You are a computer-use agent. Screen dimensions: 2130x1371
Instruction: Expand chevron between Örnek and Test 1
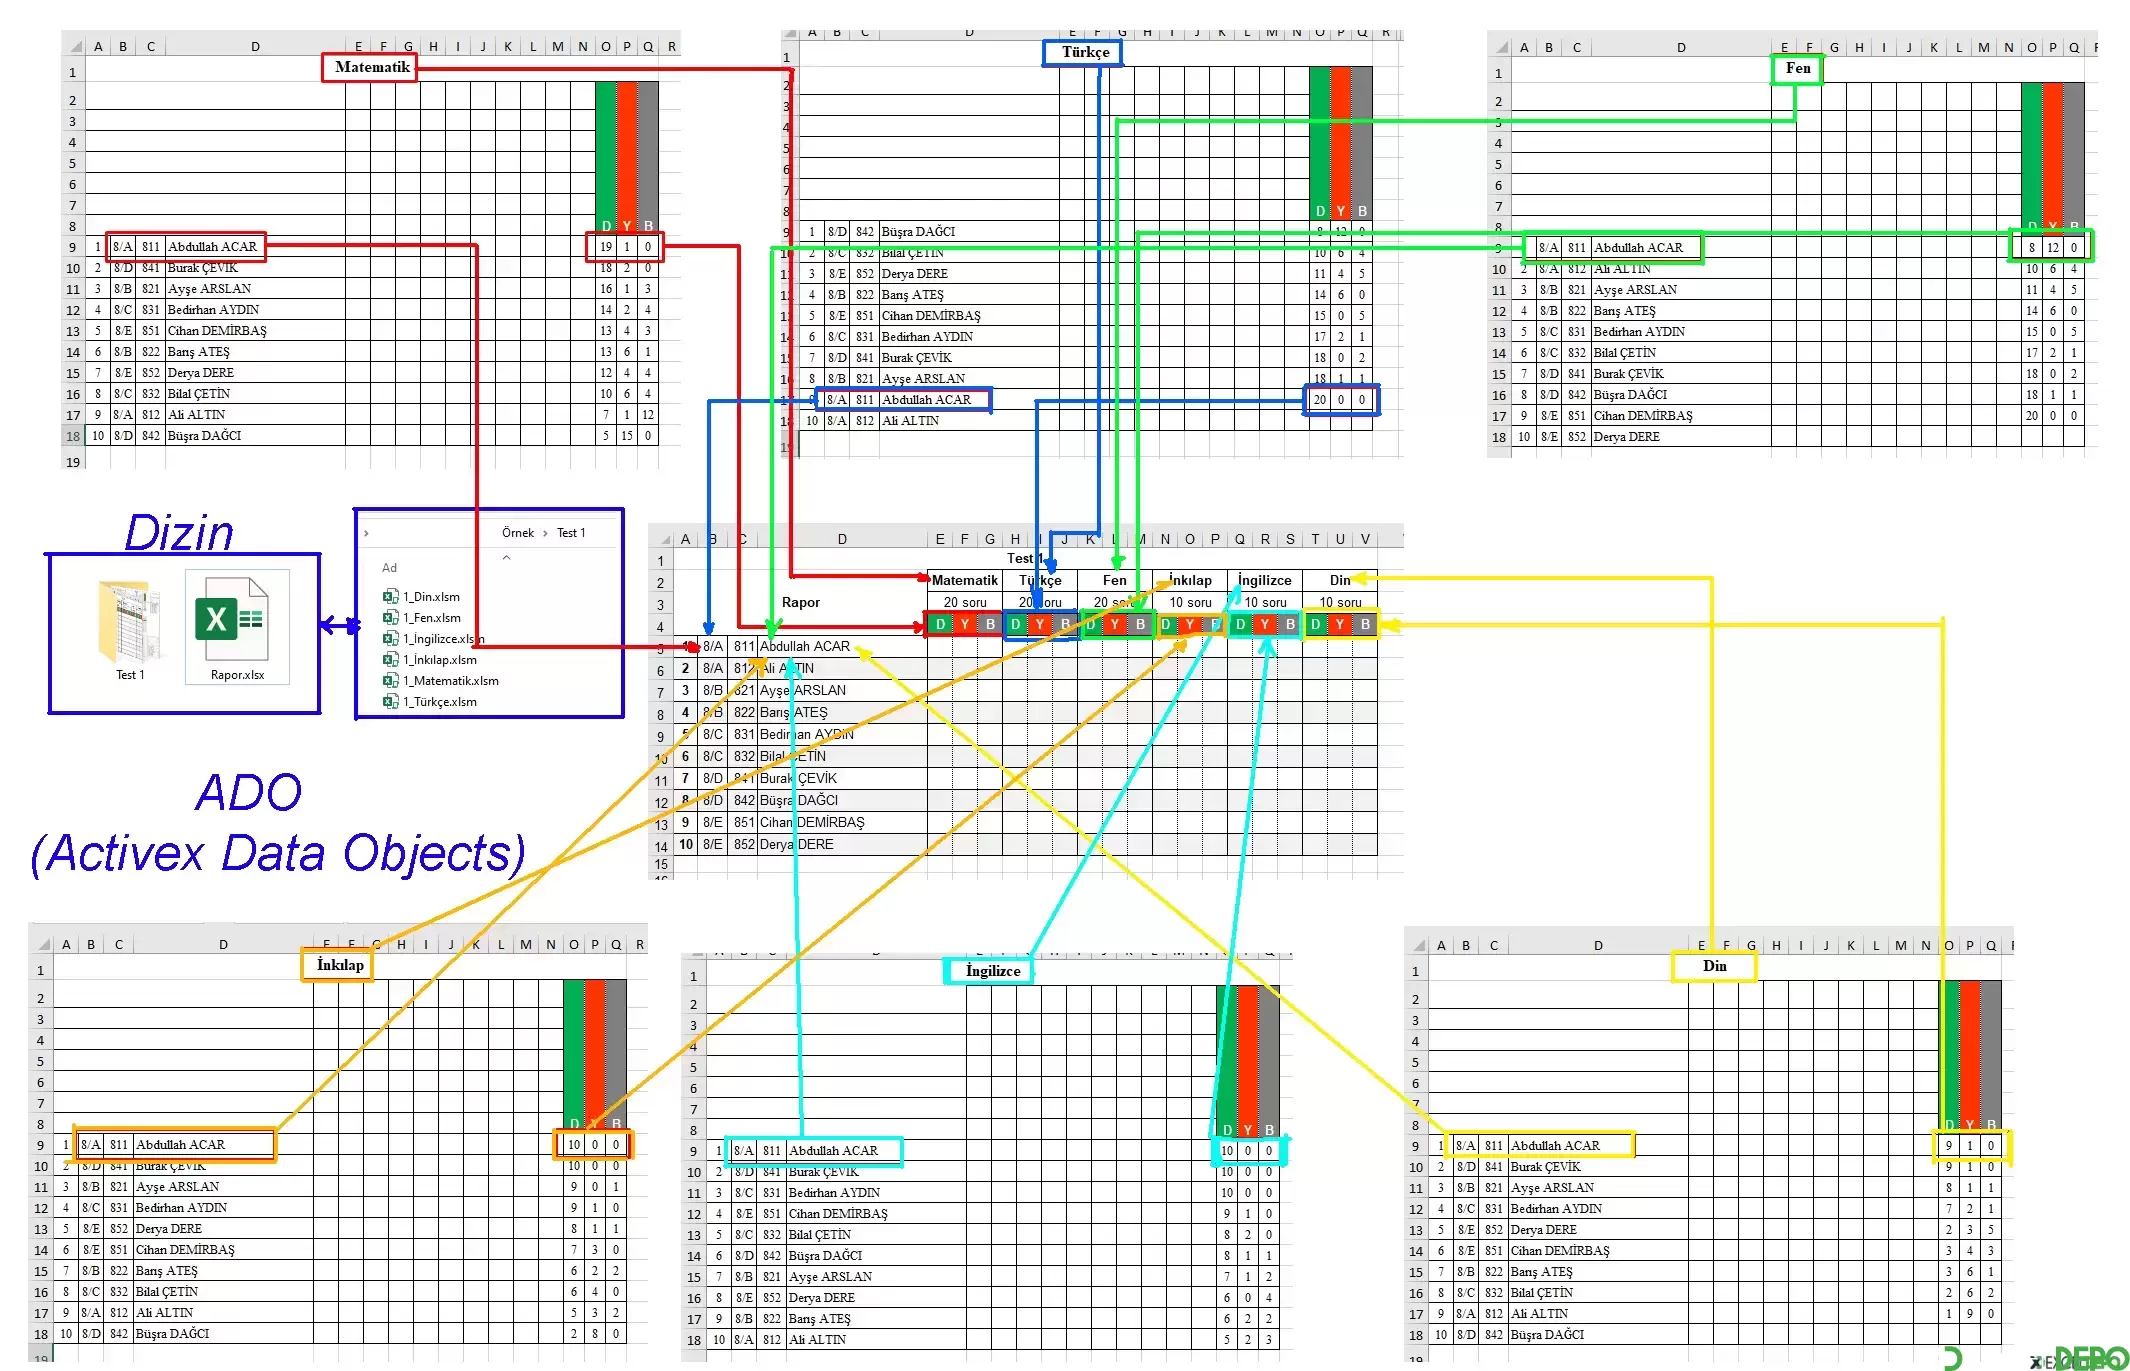pos(545,533)
